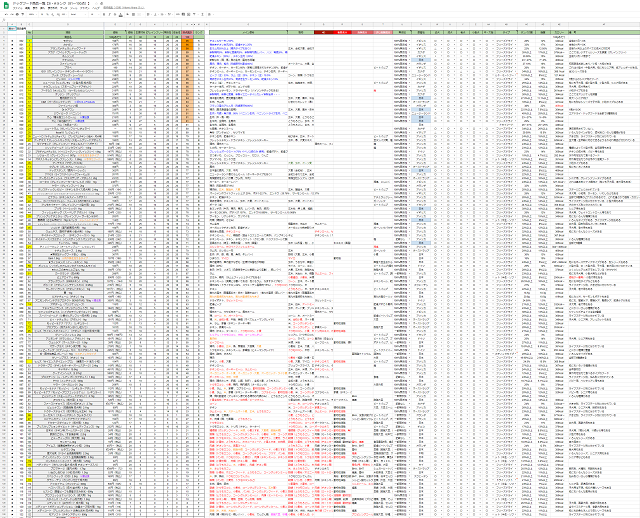Click the document title text
Screen dimensions: 640x518
50,3
